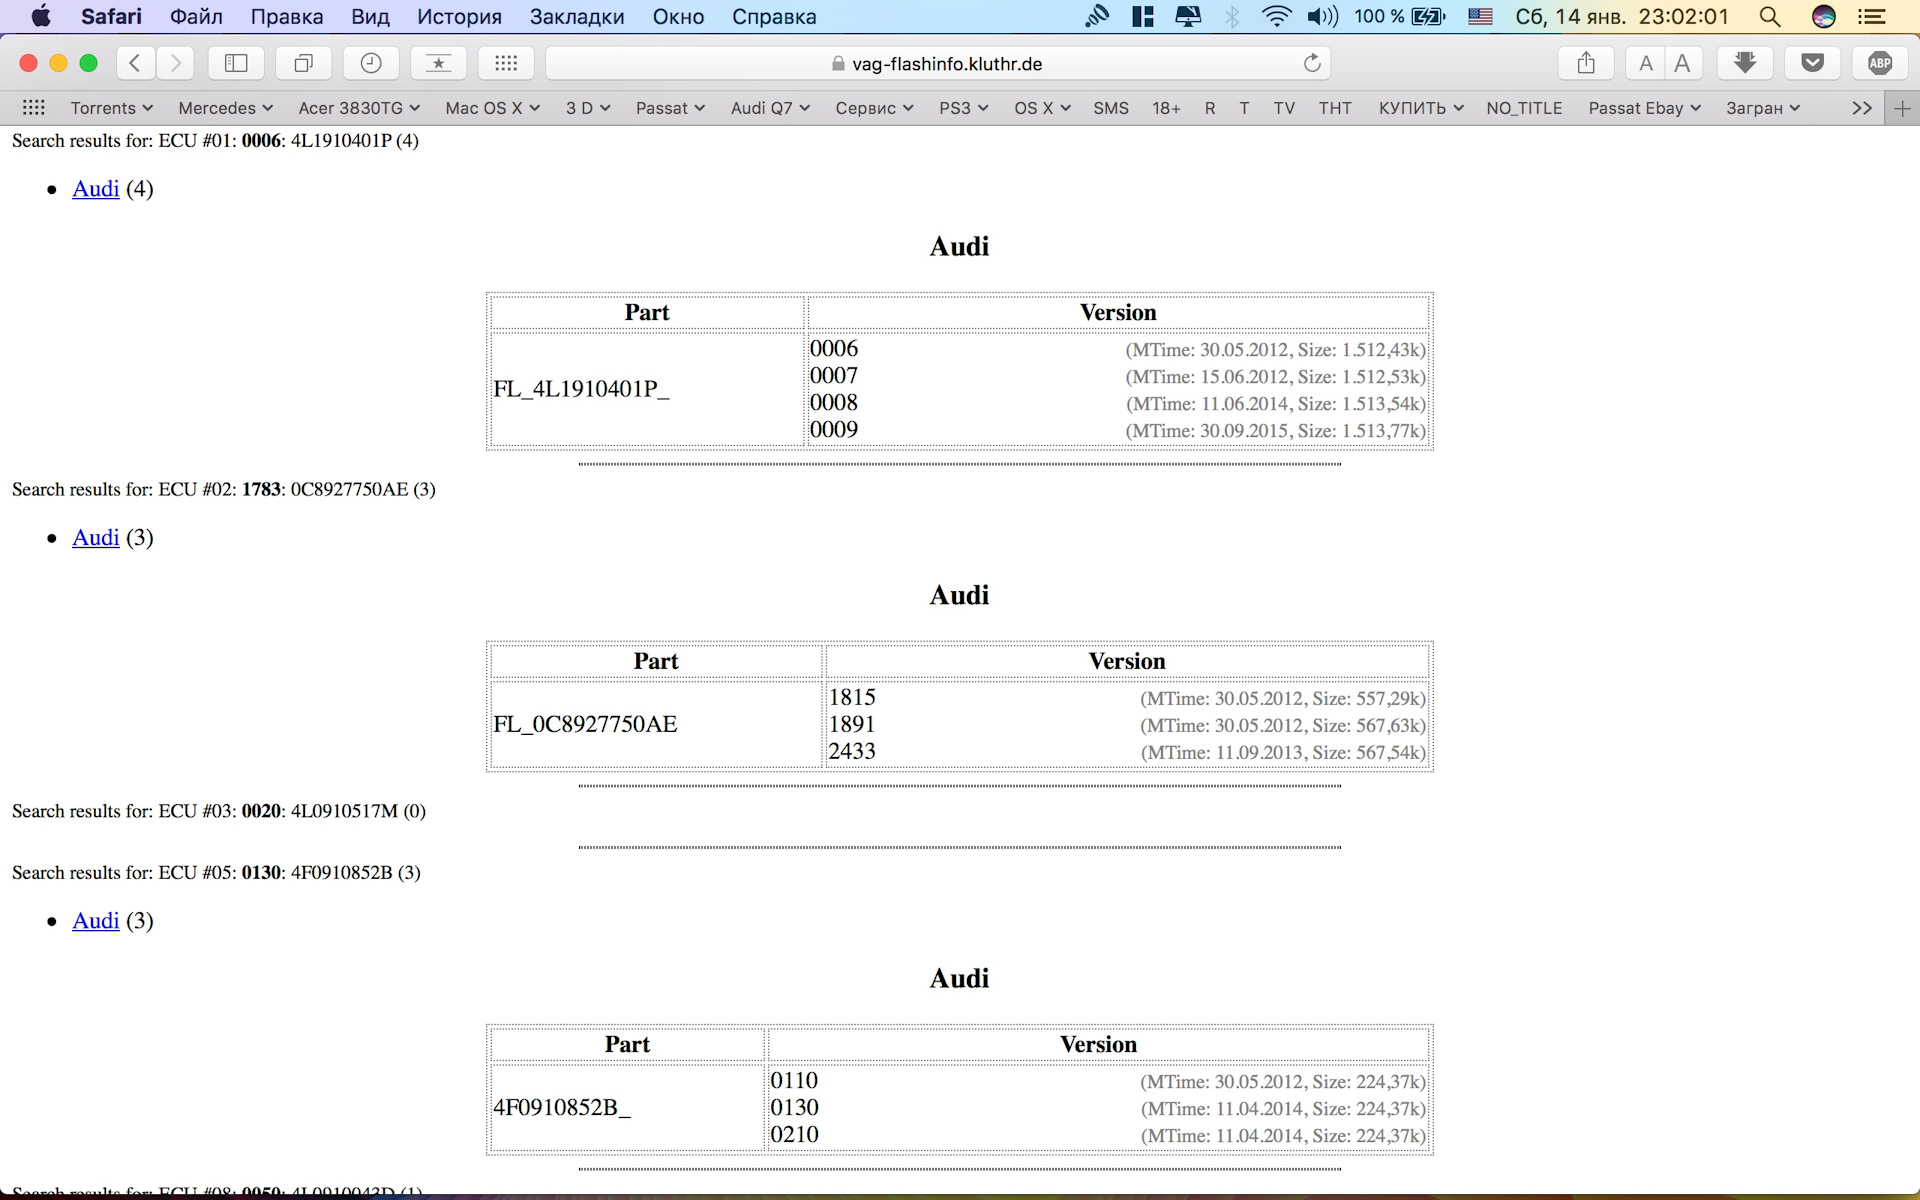This screenshot has height=1200, width=1920.
Task: Go forward with Safari forward arrow
Action: (175, 63)
